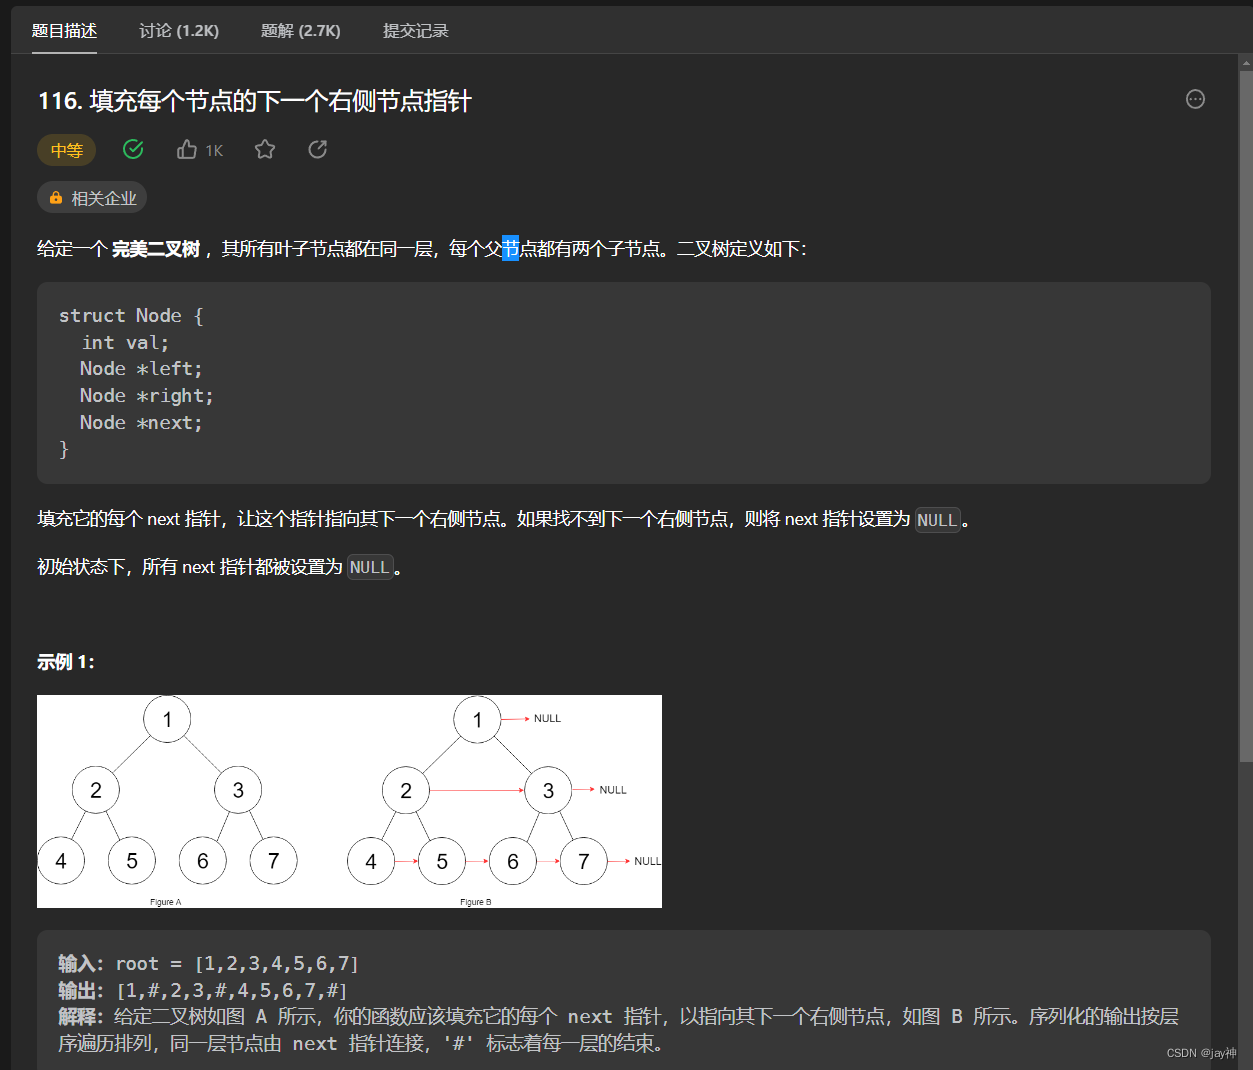This screenshot has height=1070, width=1253.
Task: View the 提交记录 tab
Action: (415, 30)
